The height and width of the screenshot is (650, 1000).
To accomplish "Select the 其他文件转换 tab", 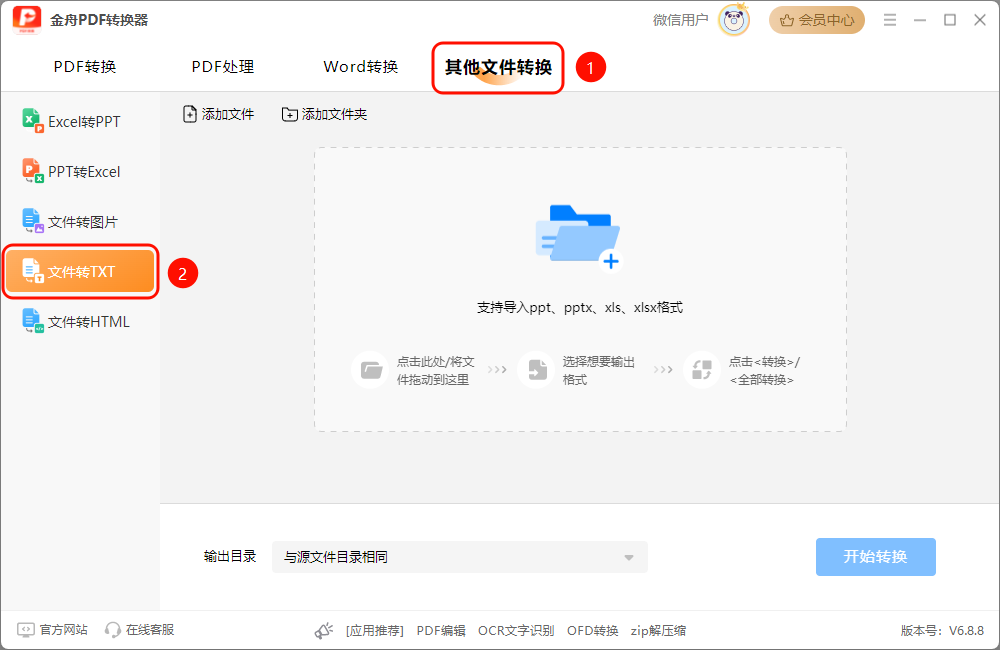I will click(x=498, y=68).
